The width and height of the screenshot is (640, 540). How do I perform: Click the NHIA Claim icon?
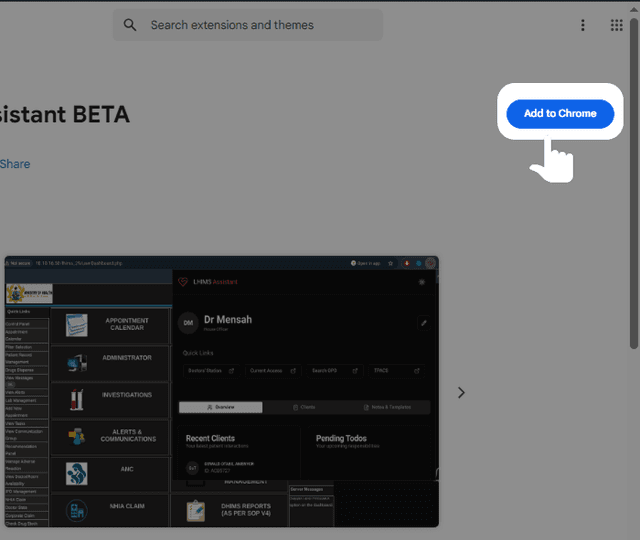point(77,510)
